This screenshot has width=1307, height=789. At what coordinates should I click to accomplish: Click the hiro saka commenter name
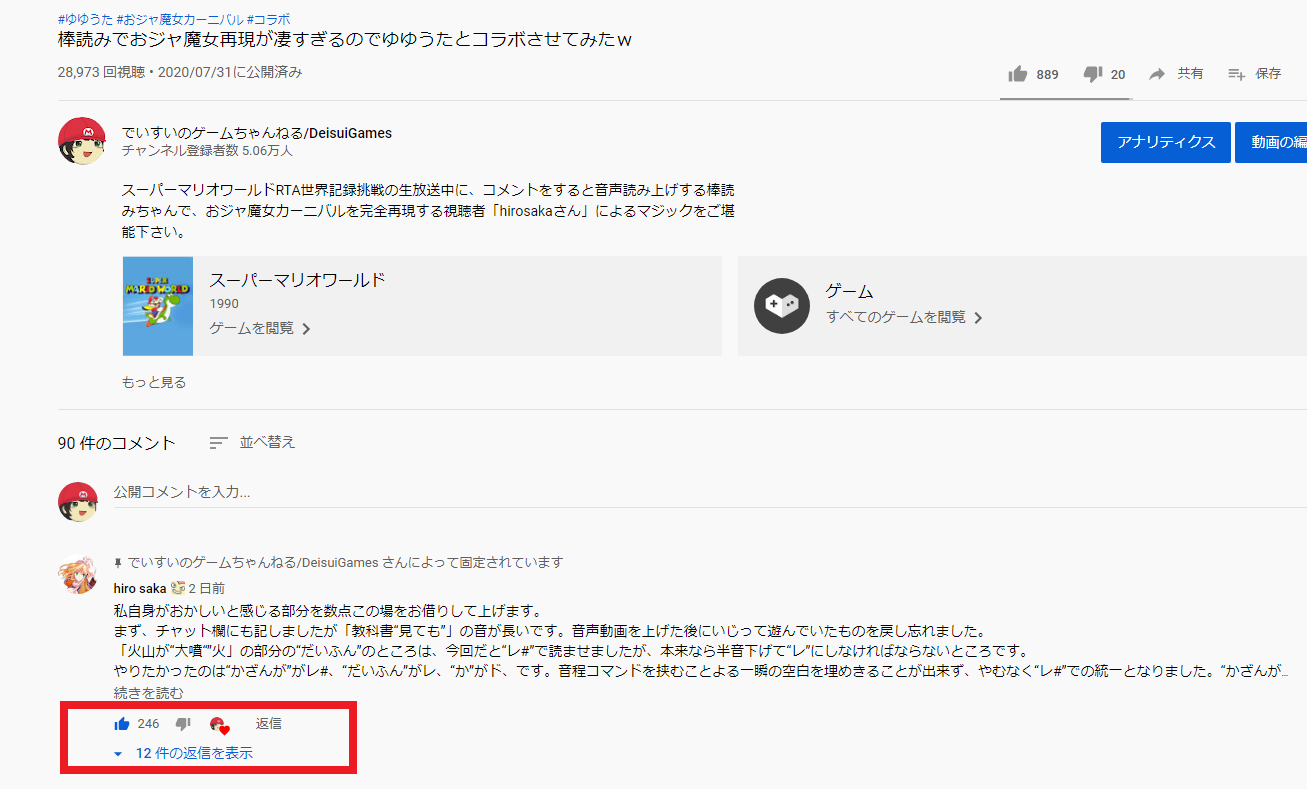pos(139,588)
